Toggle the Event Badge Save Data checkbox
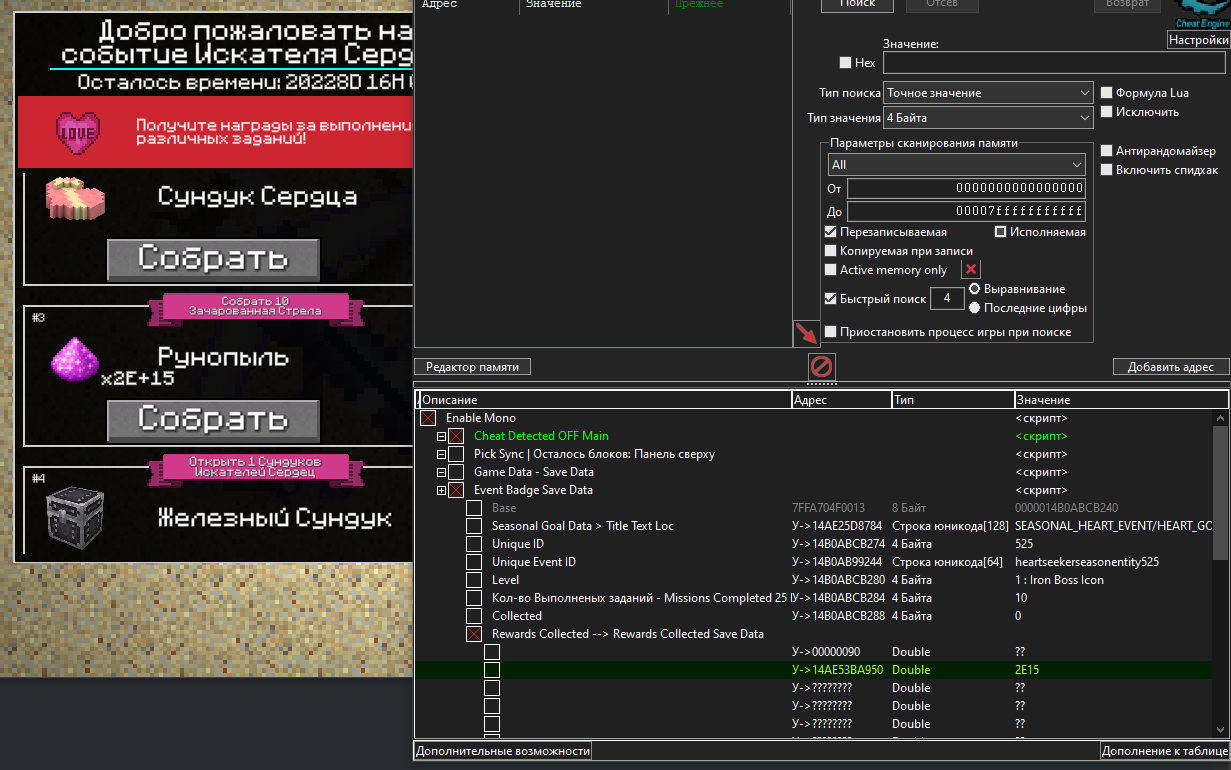Viewport: 1231px width, 770px height. click(455, 490)
